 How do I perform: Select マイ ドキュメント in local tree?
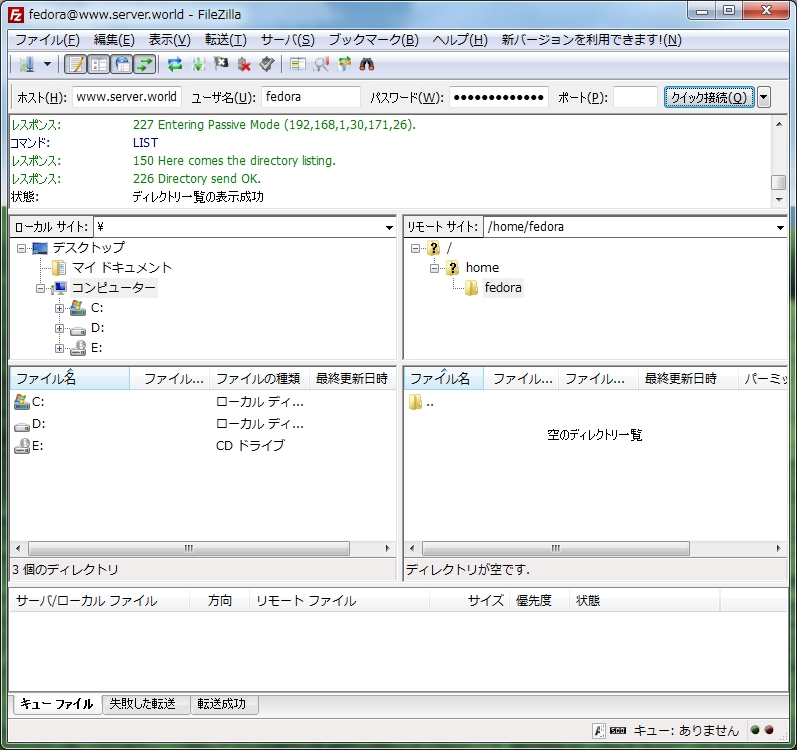(121, 268)
